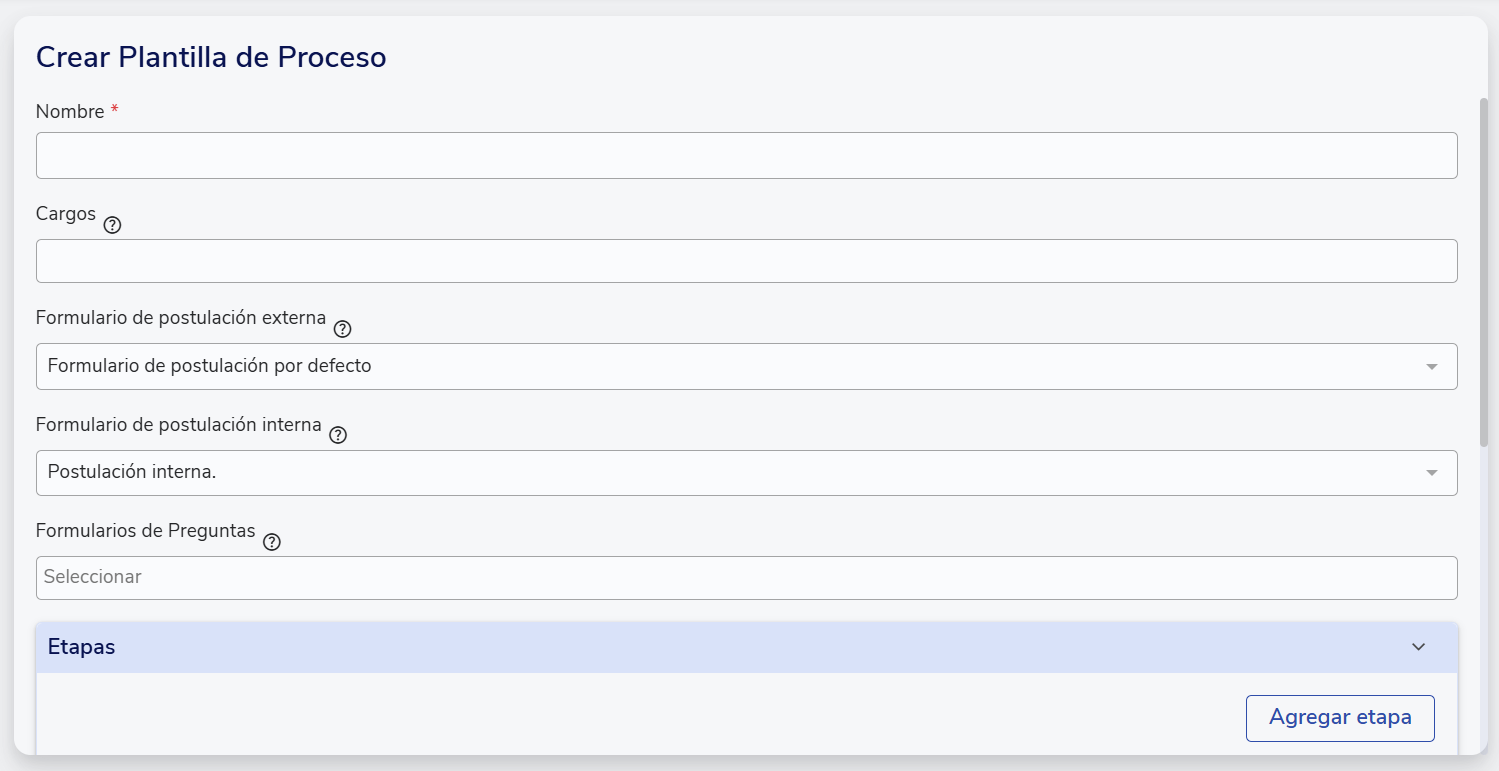Select the 'Formulario de postulación por defecto' text

pyautogui.click(x=210, y=366)
